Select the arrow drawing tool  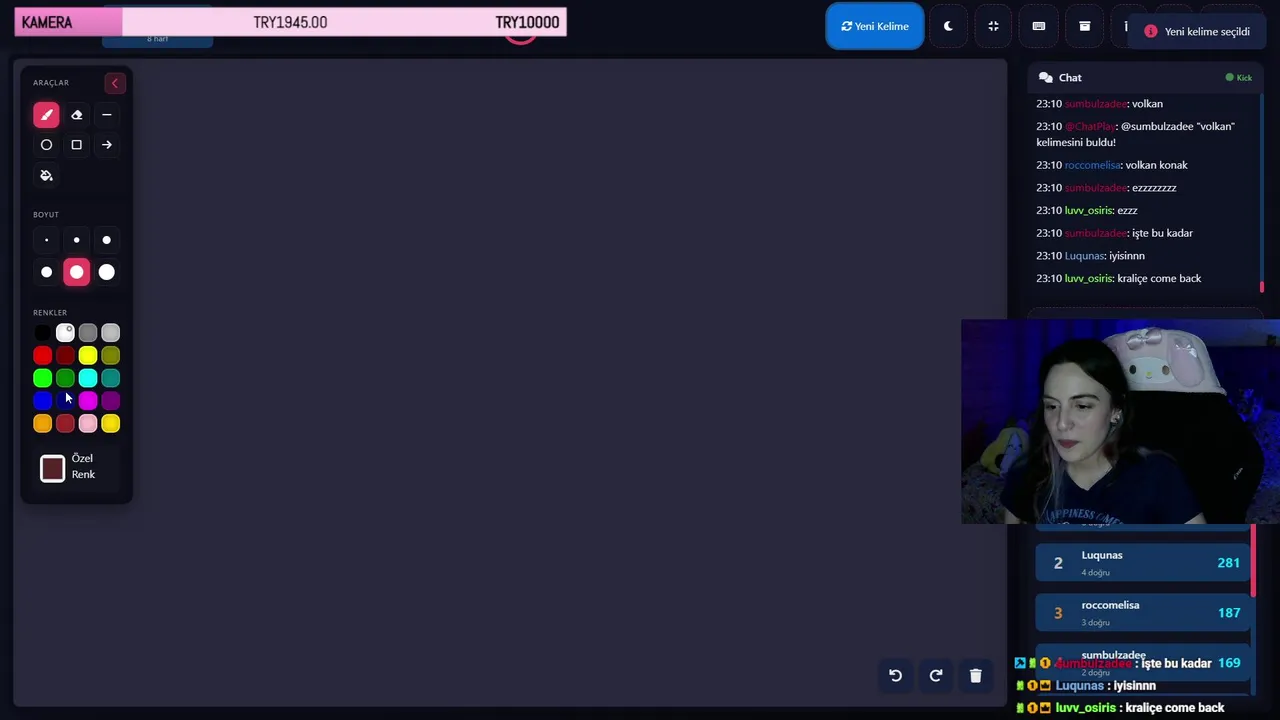[106, 145]
